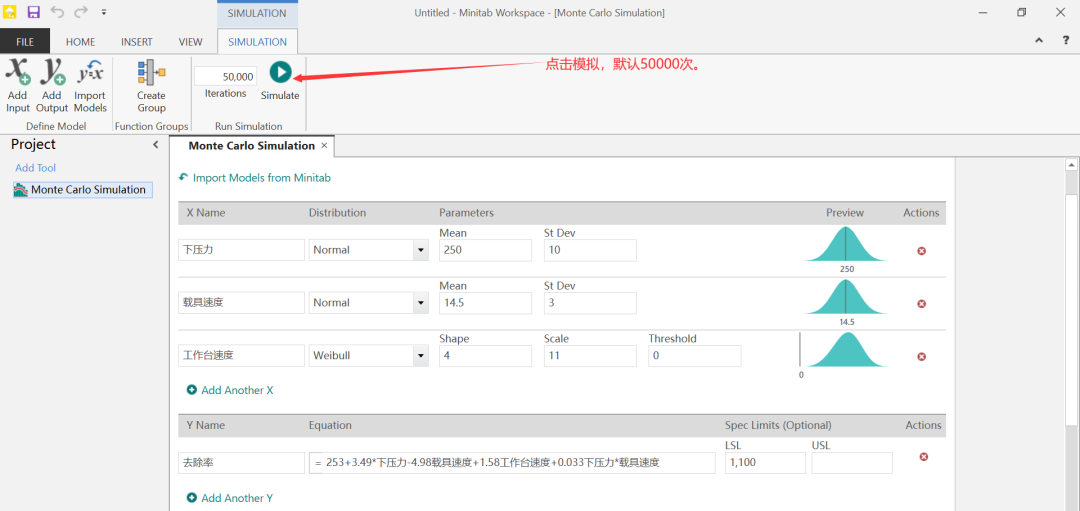Click Add Another X link

(x=230, y=390)
